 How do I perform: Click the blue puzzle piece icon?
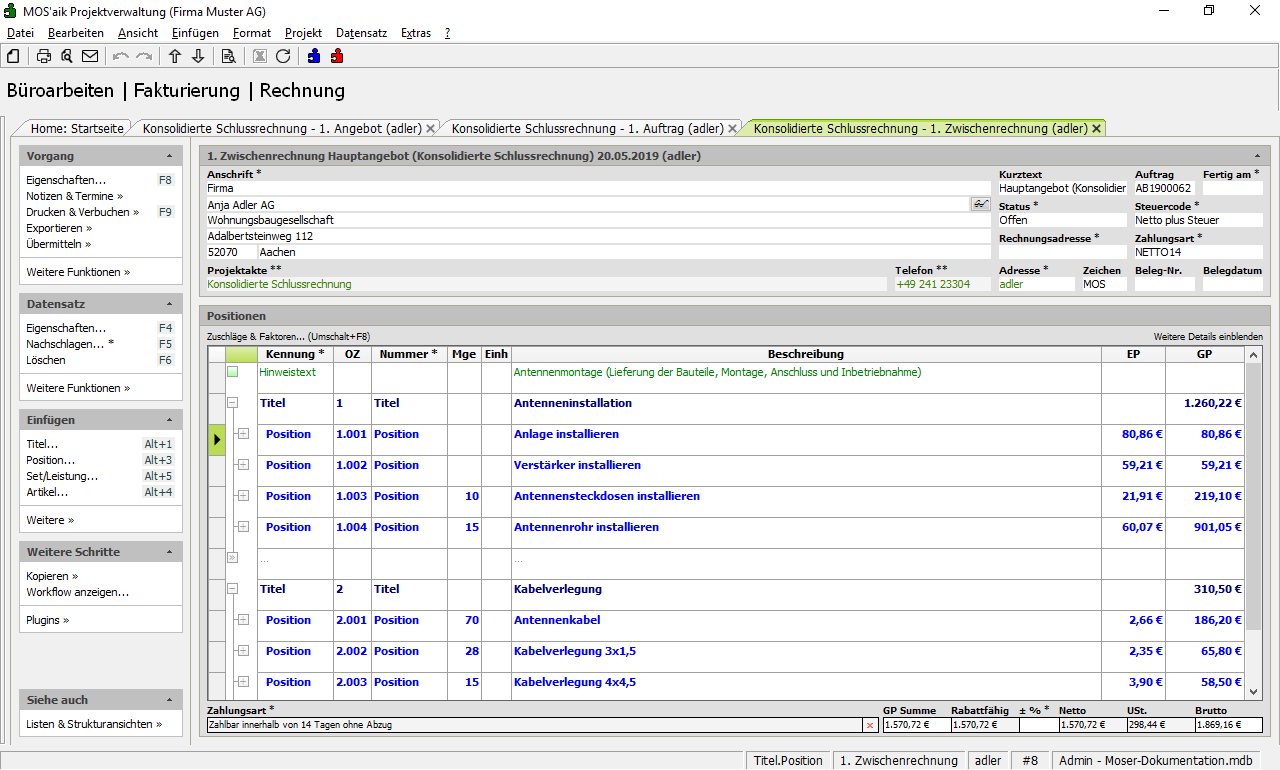click(x=314, y=56)
